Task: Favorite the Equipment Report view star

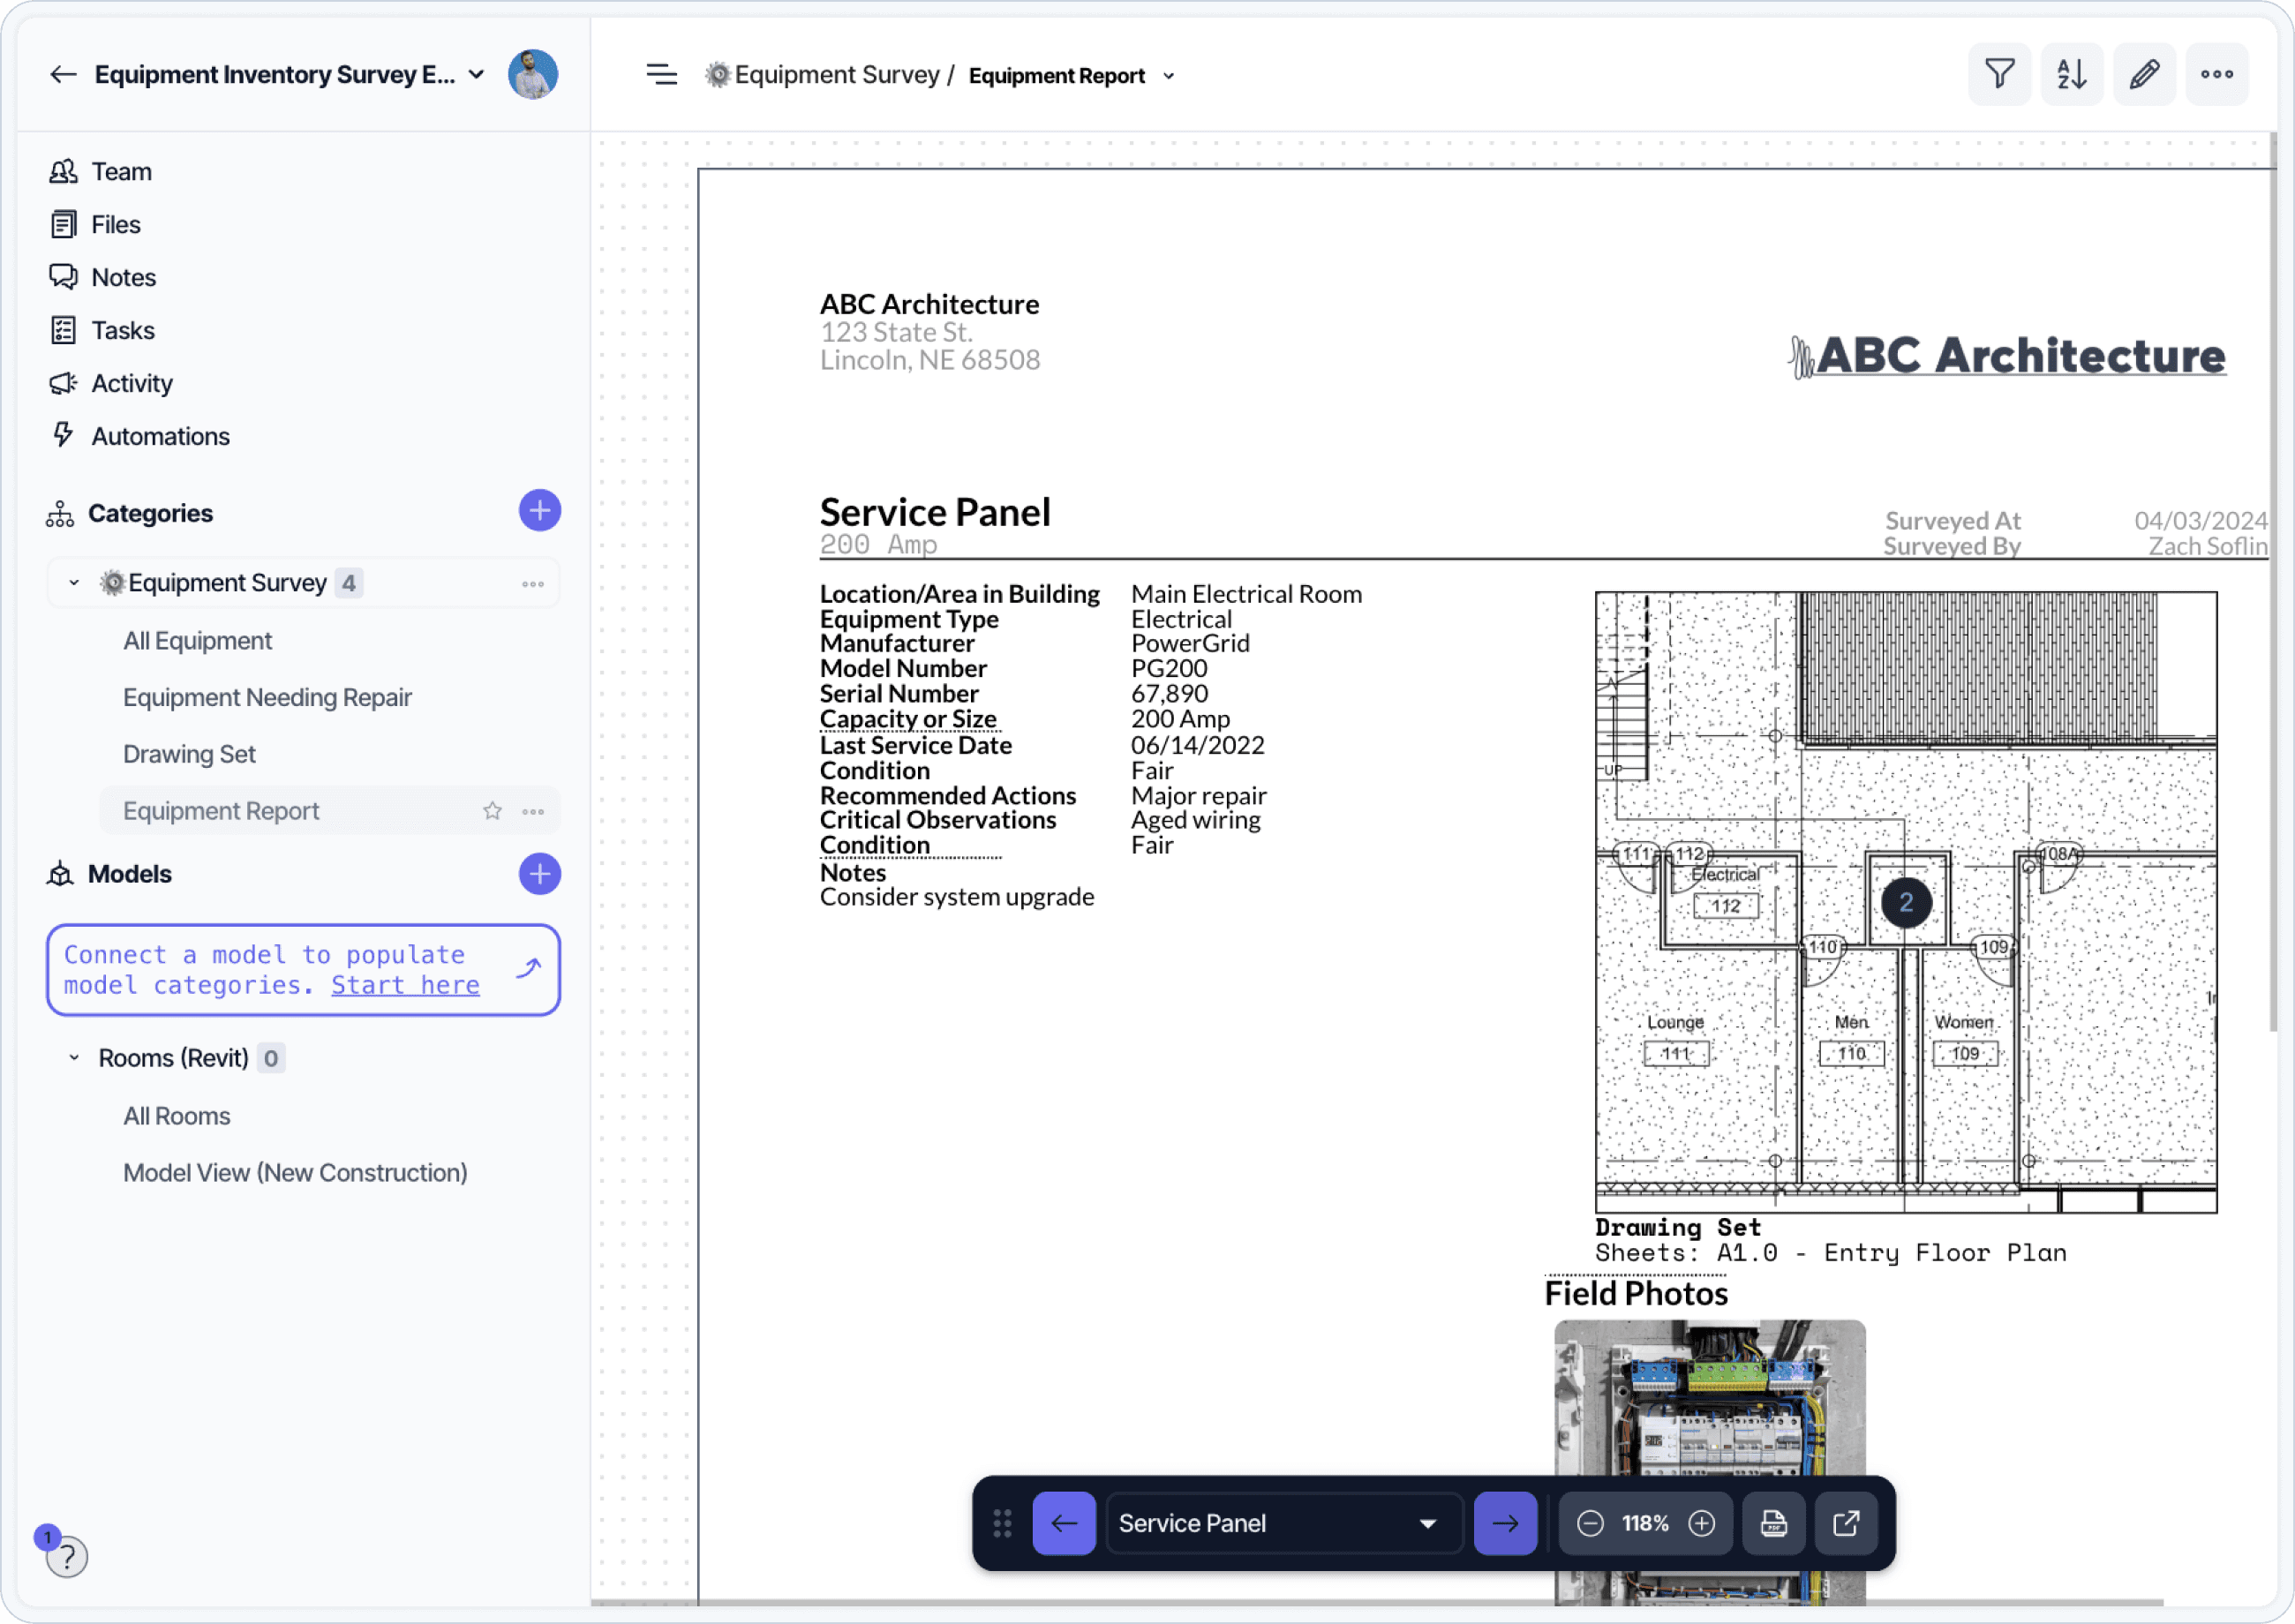Action: (492, 811)
